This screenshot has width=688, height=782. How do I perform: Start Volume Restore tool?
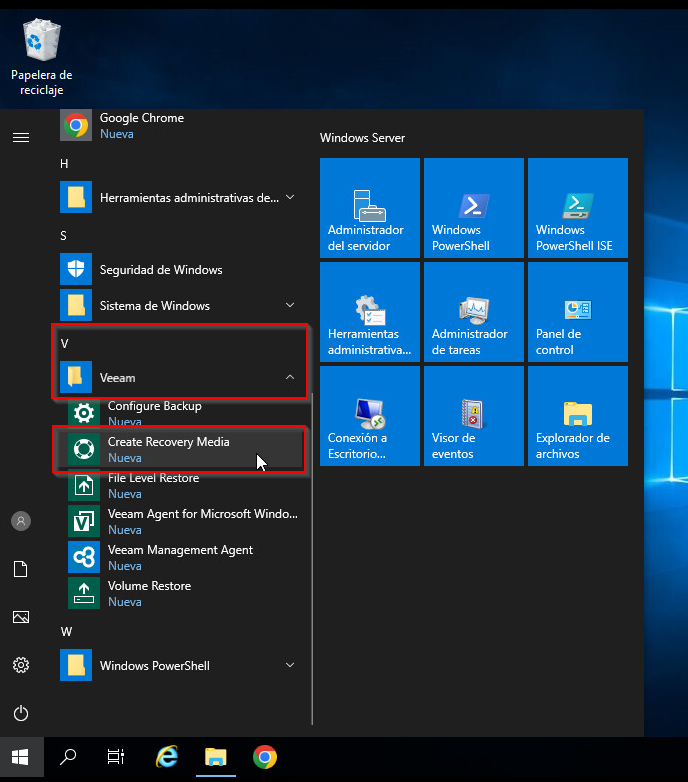149,593
